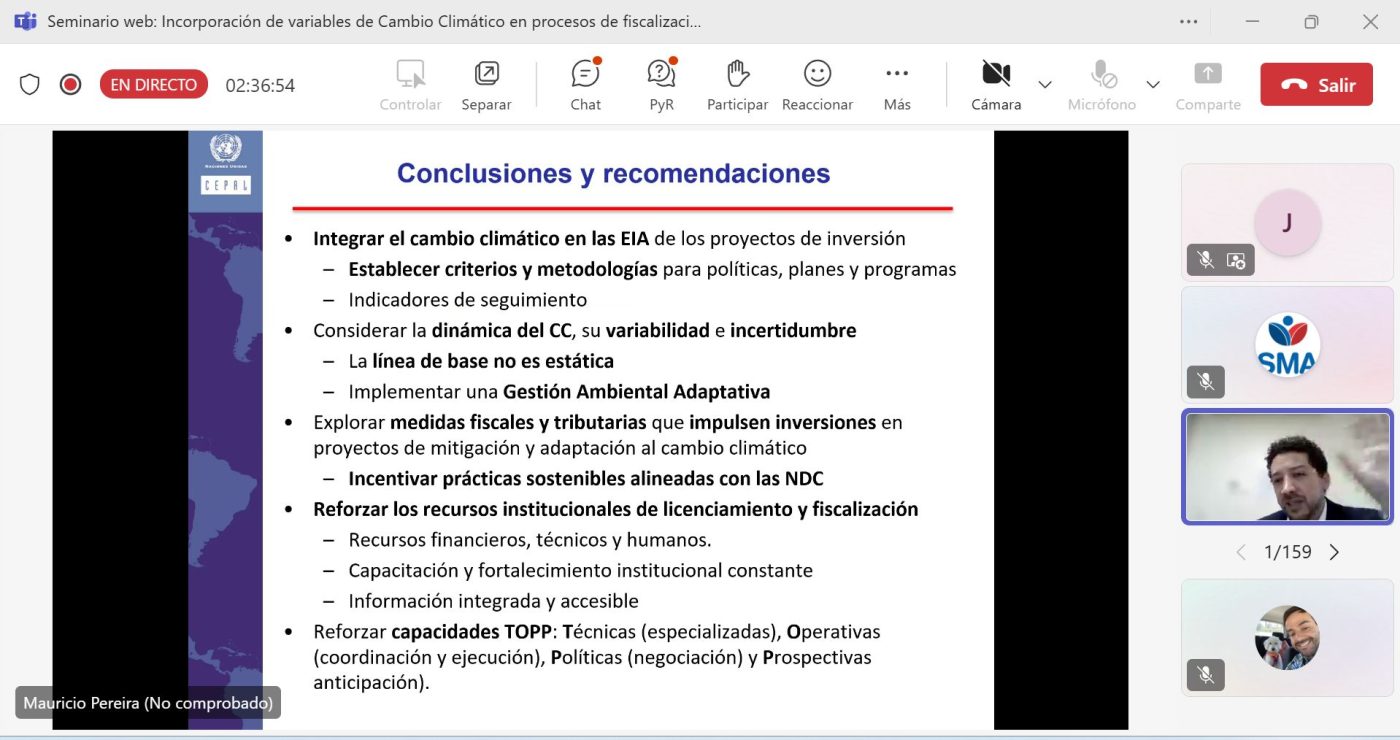Screen dimensions: 1400x740
Task: Go to next page of participants
Action: tap(1334, 552)
